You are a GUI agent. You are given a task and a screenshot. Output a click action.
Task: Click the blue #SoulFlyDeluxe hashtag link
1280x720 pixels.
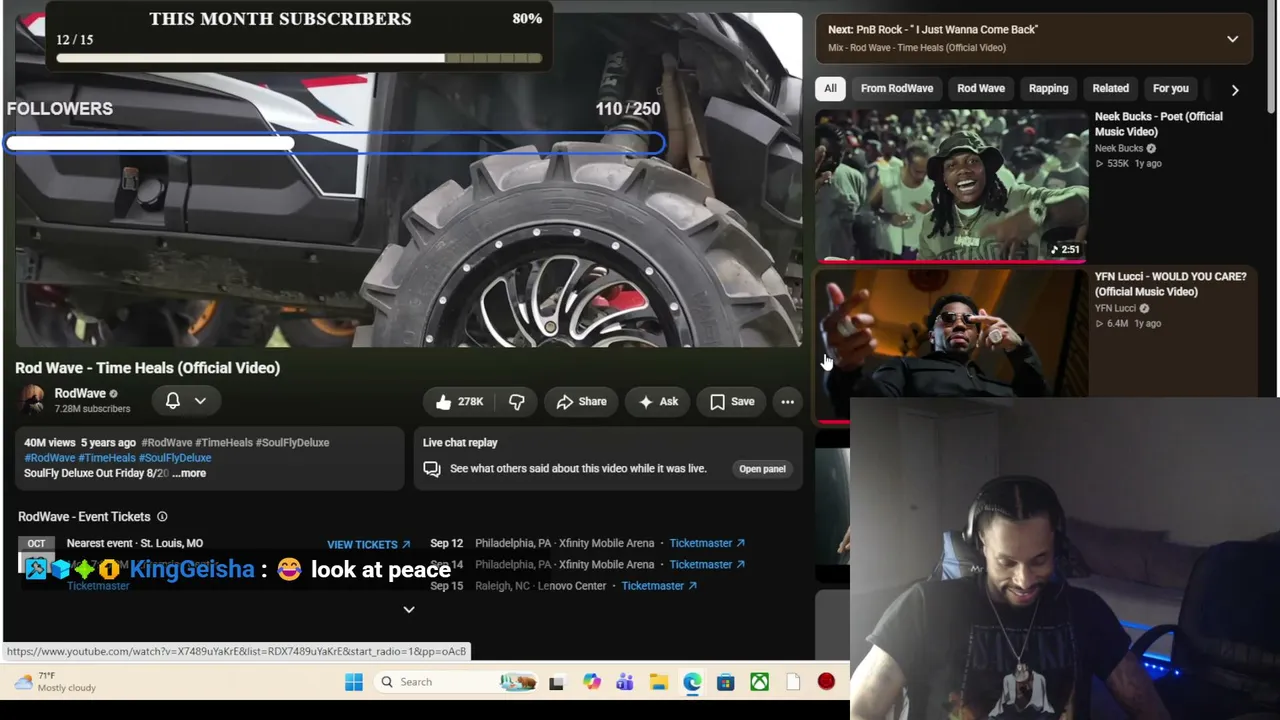click(175, 458)
